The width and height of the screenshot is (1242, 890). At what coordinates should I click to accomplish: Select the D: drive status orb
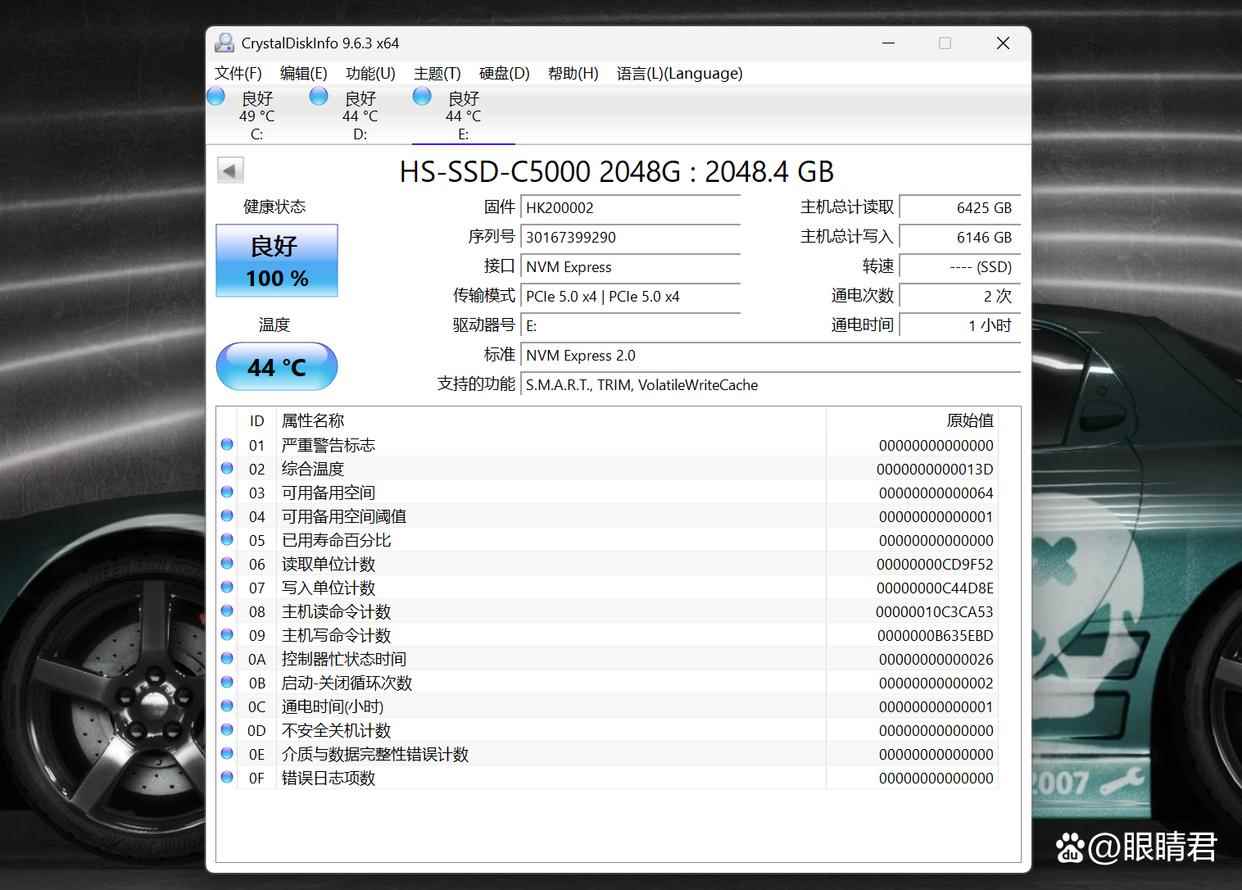(x=319, y=96)
